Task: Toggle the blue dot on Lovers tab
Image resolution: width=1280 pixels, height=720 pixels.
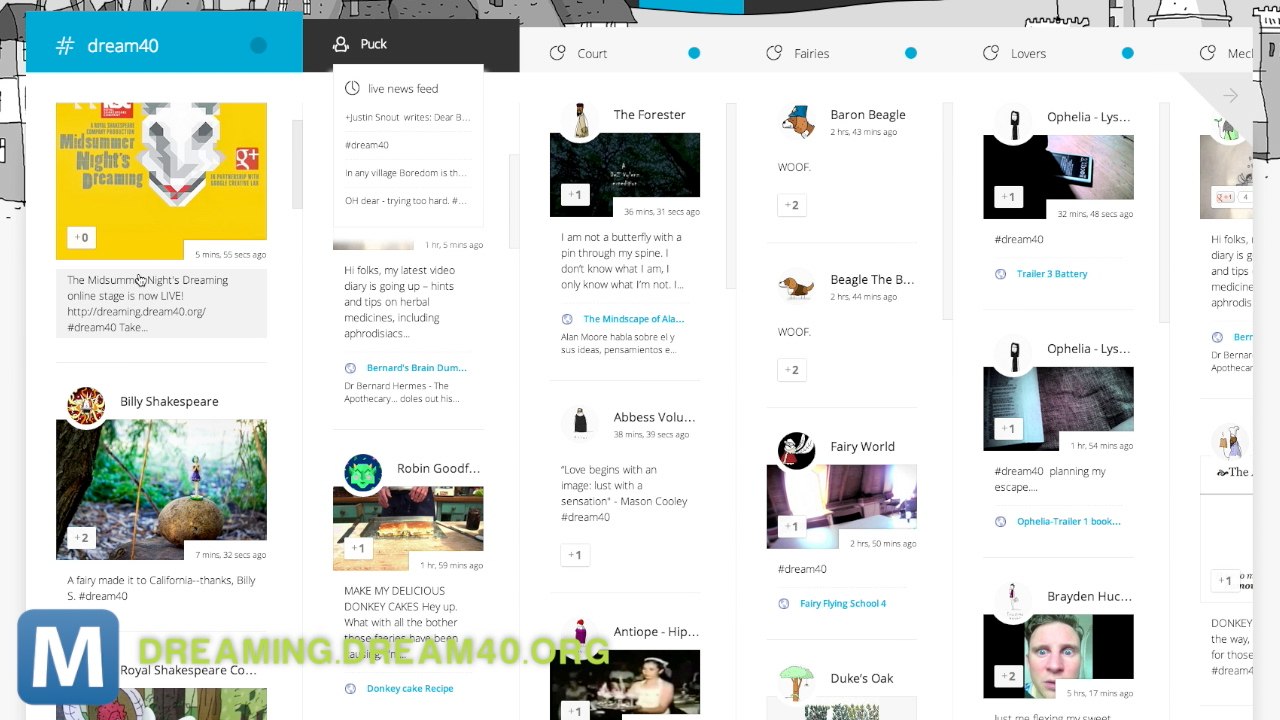Action: [1128, 53]
